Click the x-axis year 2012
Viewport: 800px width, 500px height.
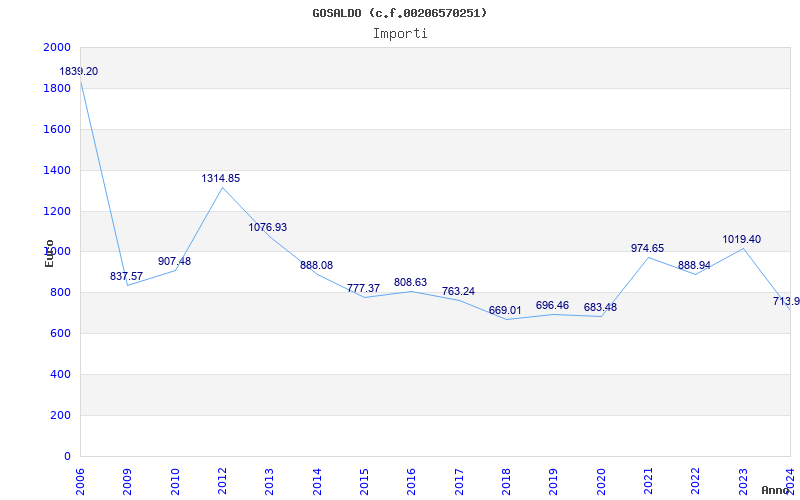[x=222, y=482]
